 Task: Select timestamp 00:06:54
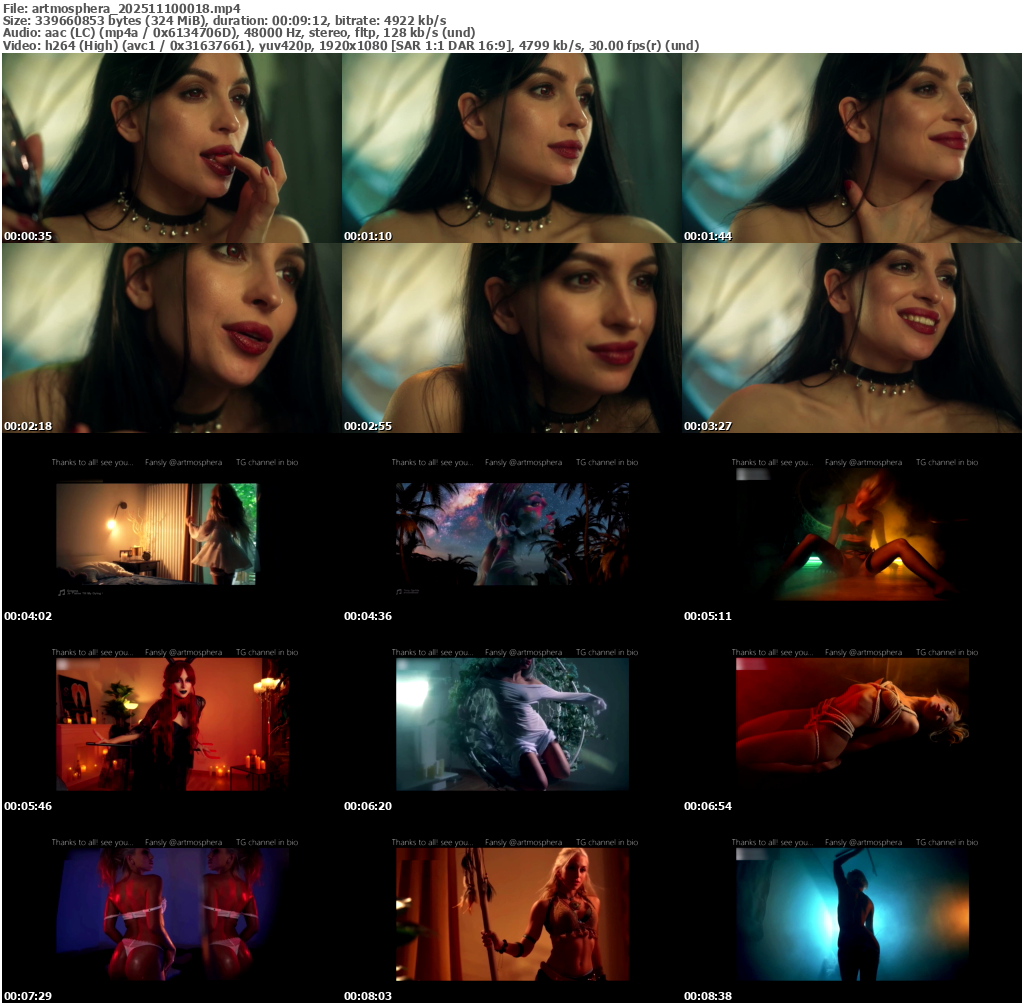click(x=708, y=806)
